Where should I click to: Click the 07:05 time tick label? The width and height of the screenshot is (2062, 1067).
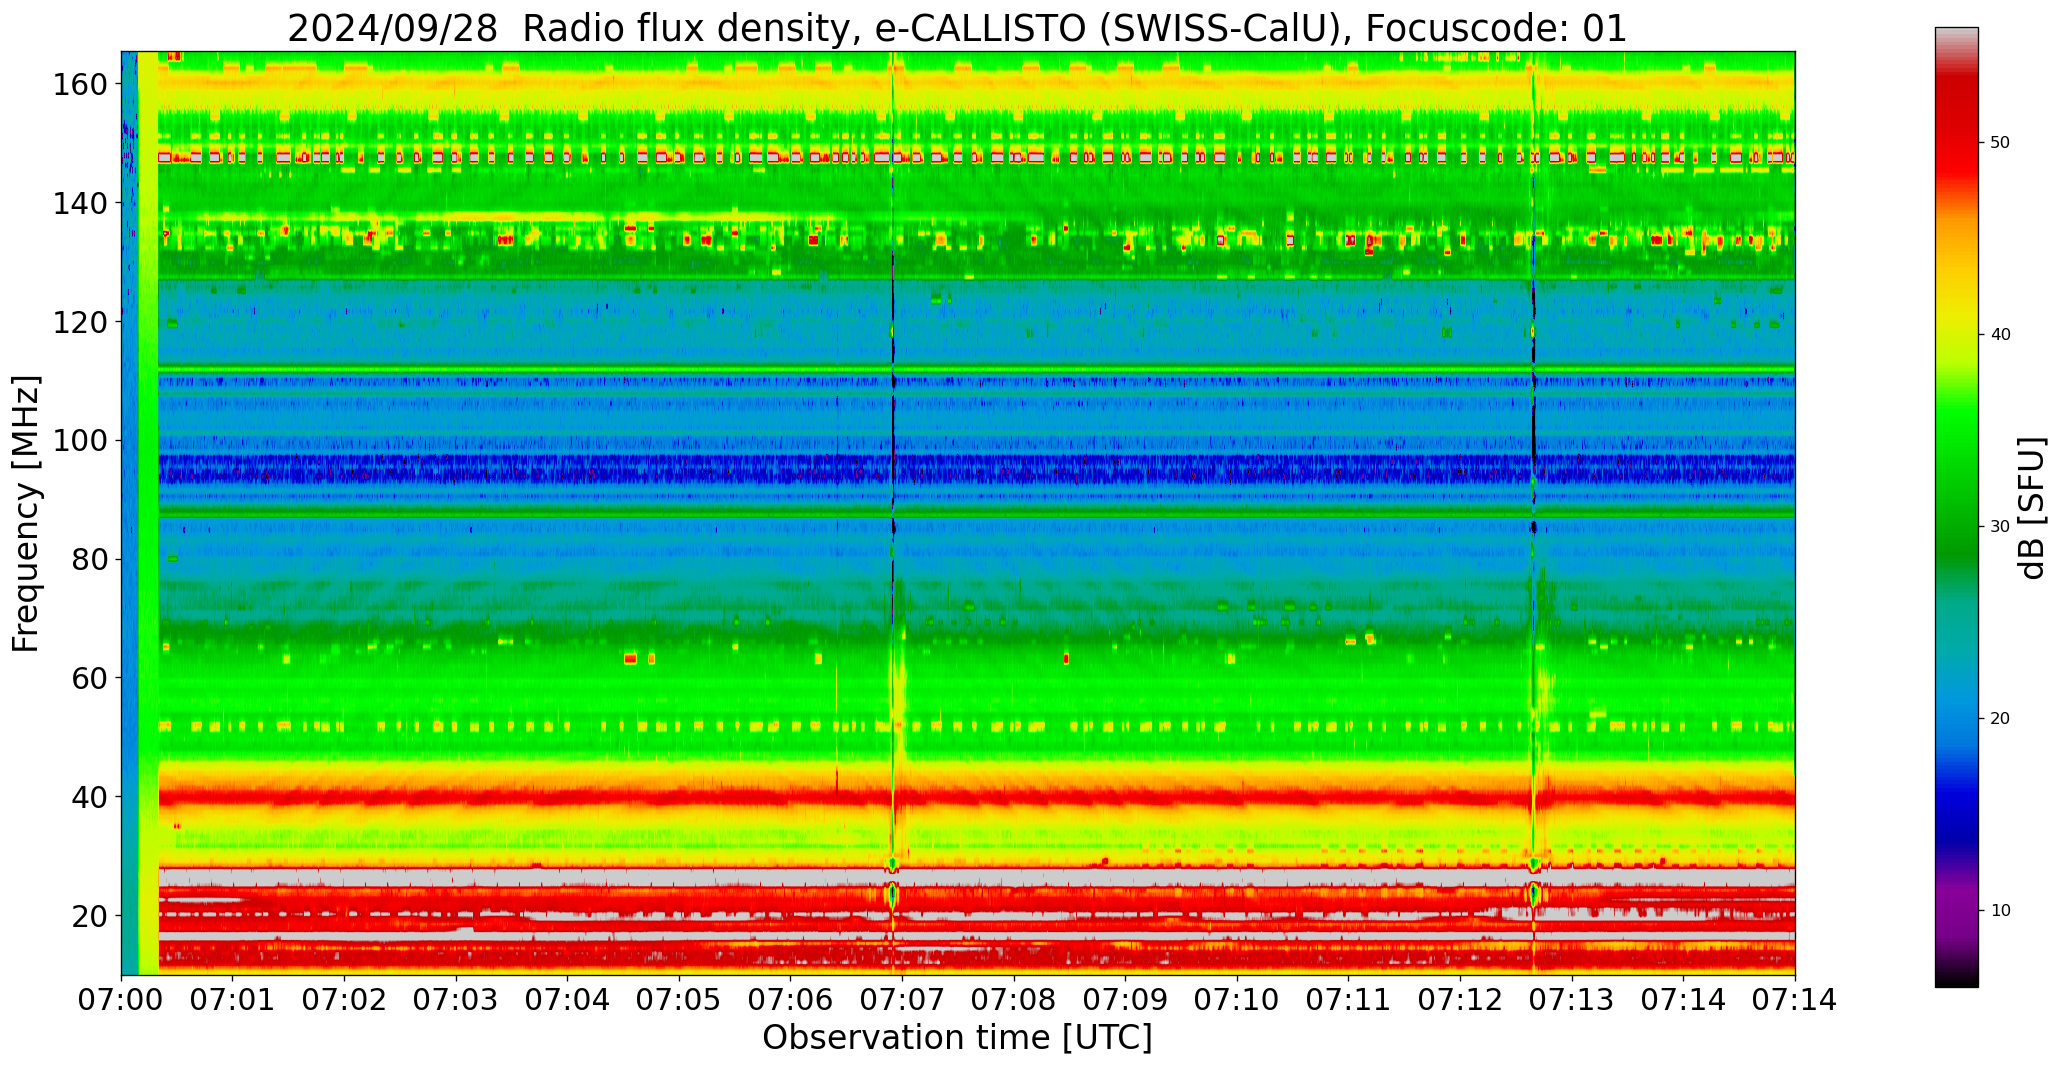tap(680, 1000)
